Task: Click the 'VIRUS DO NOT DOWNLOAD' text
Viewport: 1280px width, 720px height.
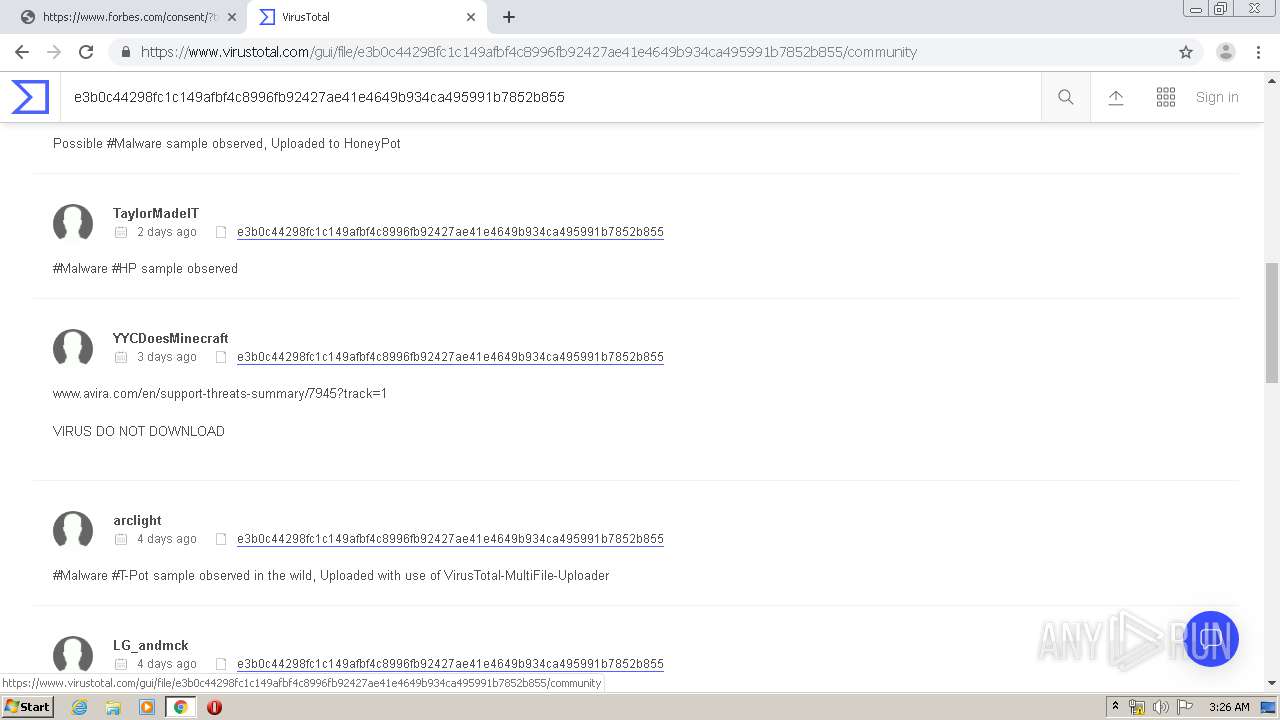Action: (139, 431)
